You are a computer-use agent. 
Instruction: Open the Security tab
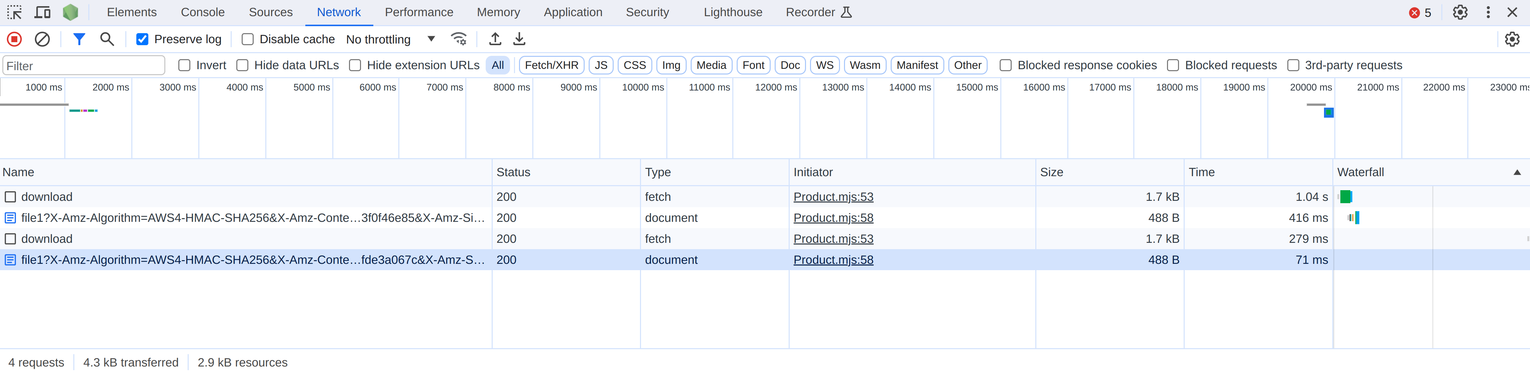[x=647, y=12]
